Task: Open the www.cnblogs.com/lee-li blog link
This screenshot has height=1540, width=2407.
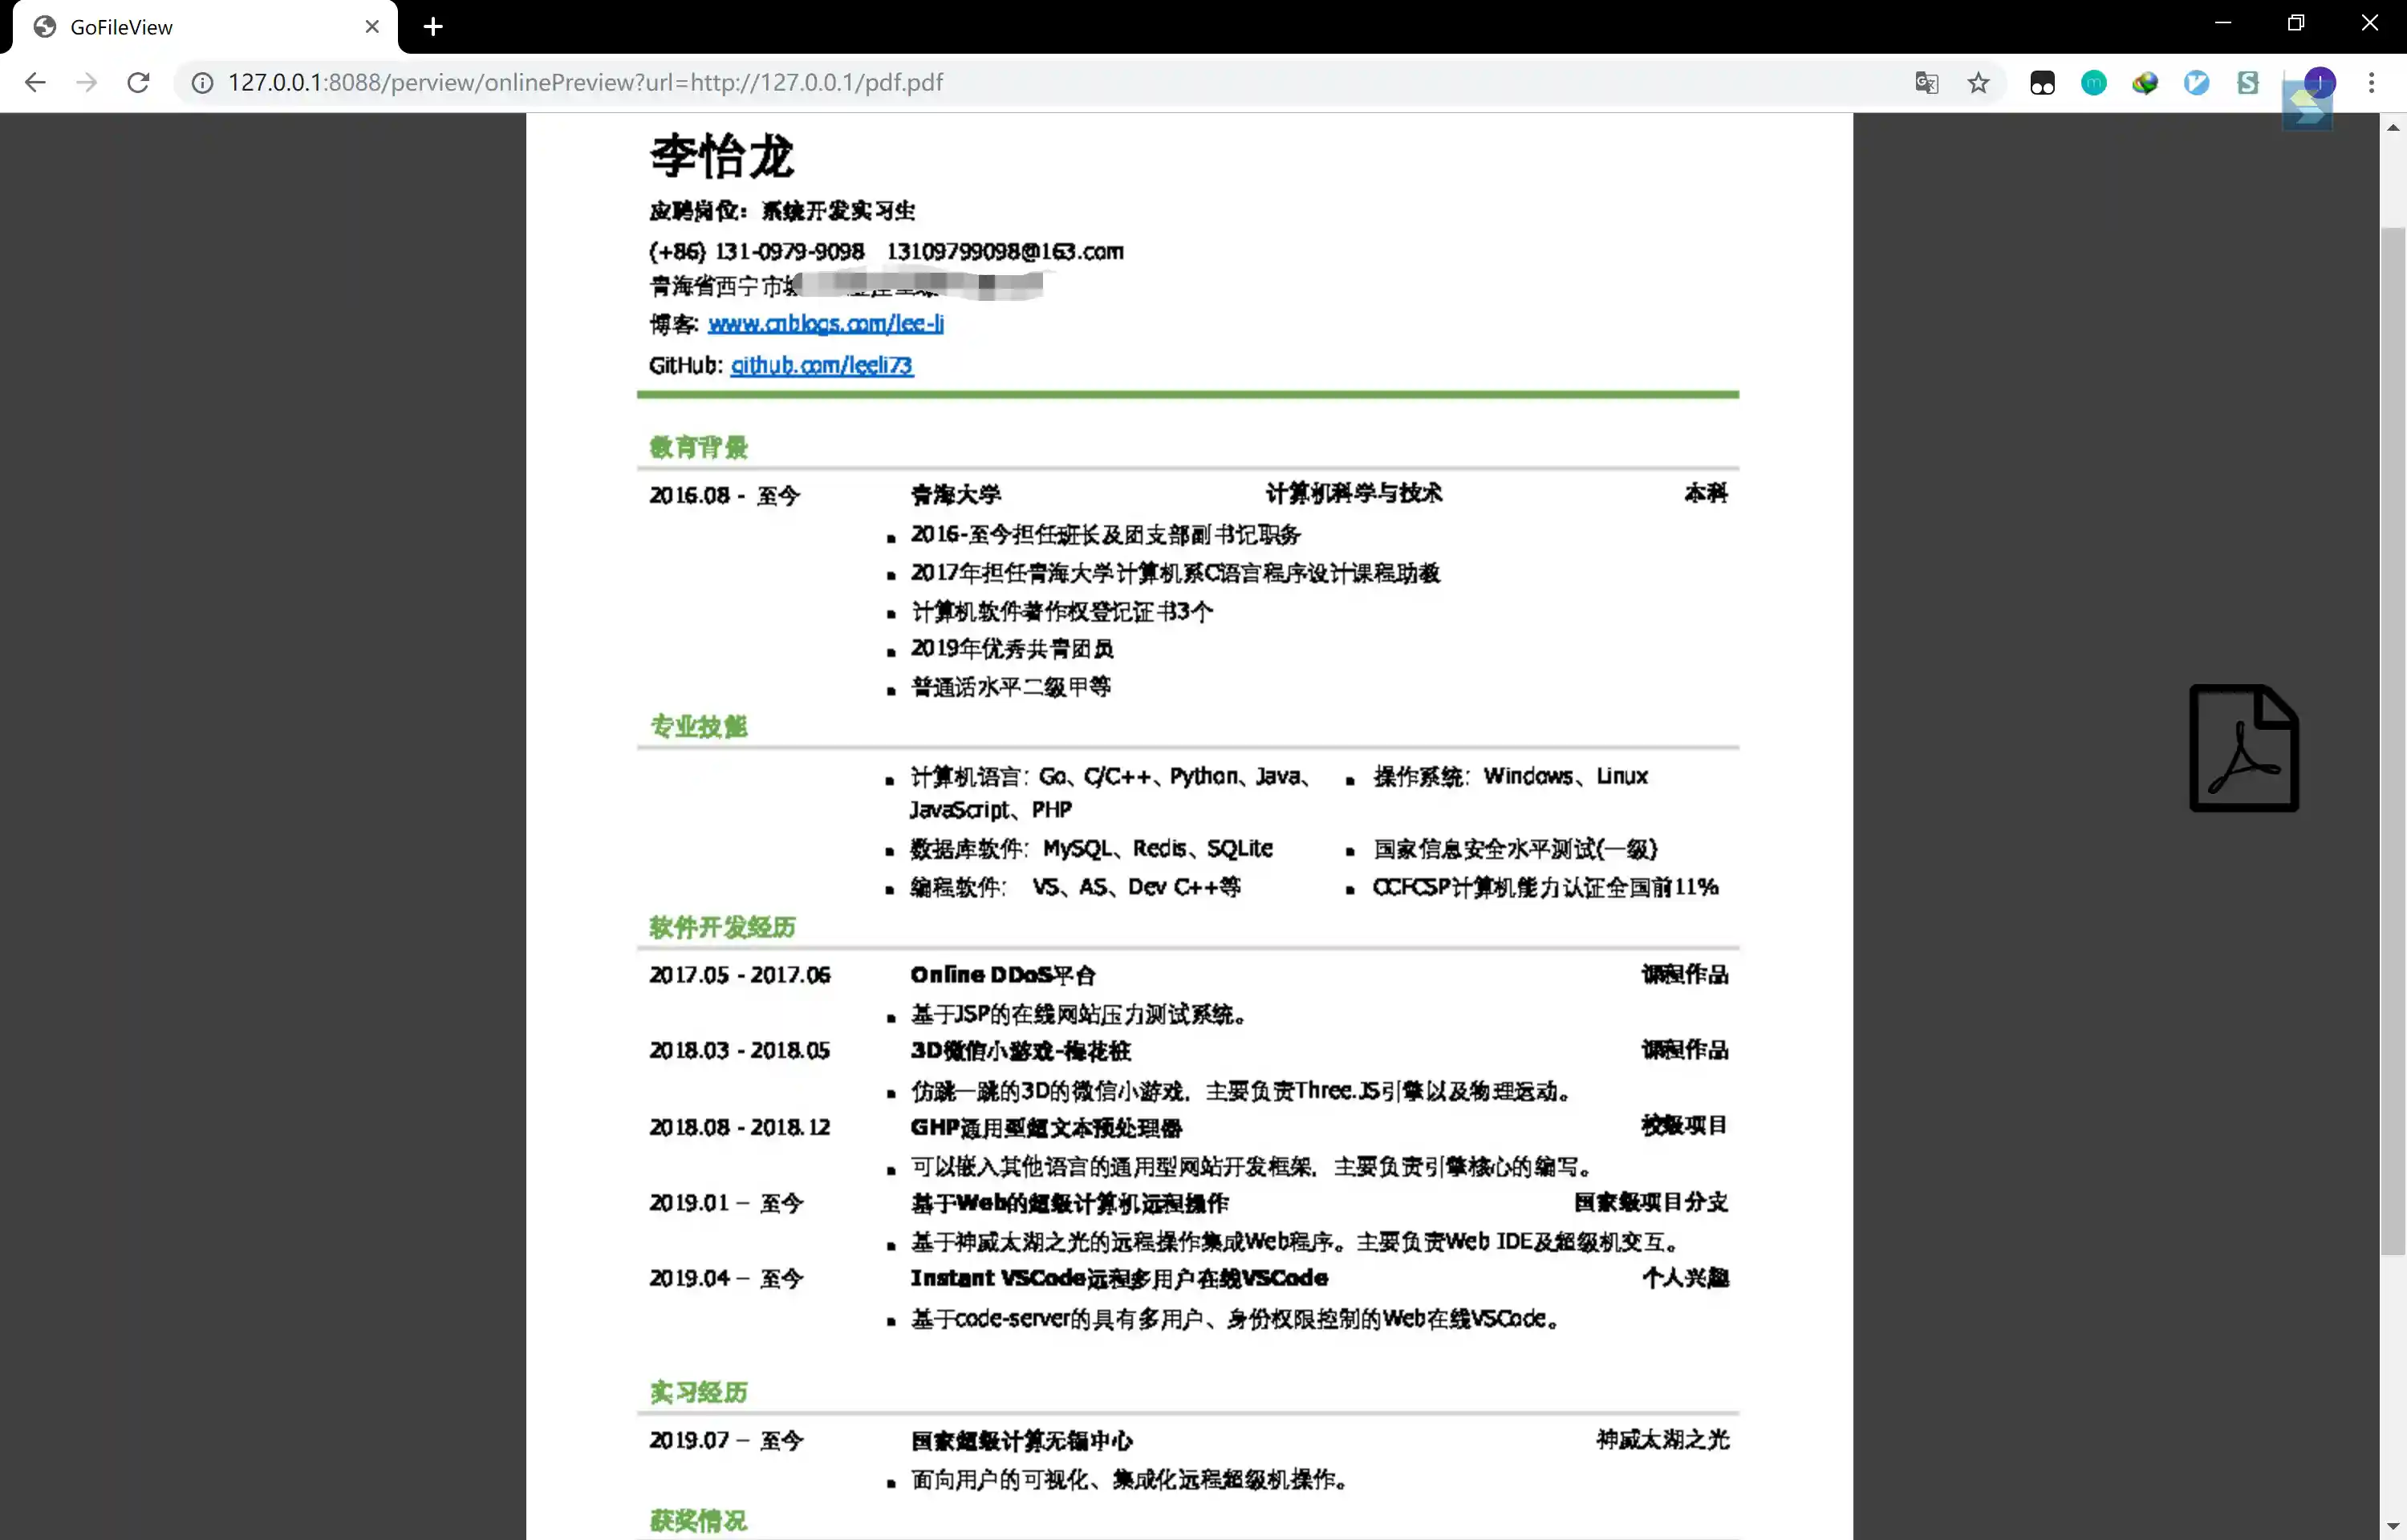Action: point(825,324)
